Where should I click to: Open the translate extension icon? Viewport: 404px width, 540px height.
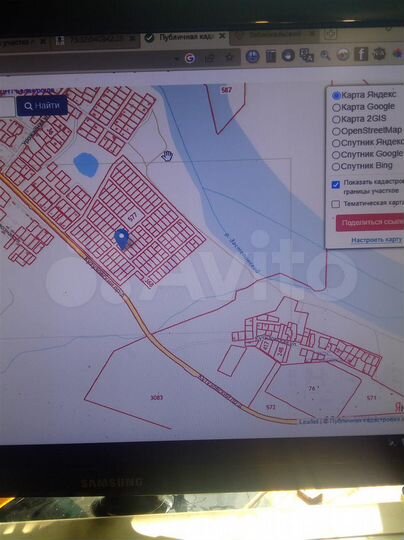pos(306,55)
